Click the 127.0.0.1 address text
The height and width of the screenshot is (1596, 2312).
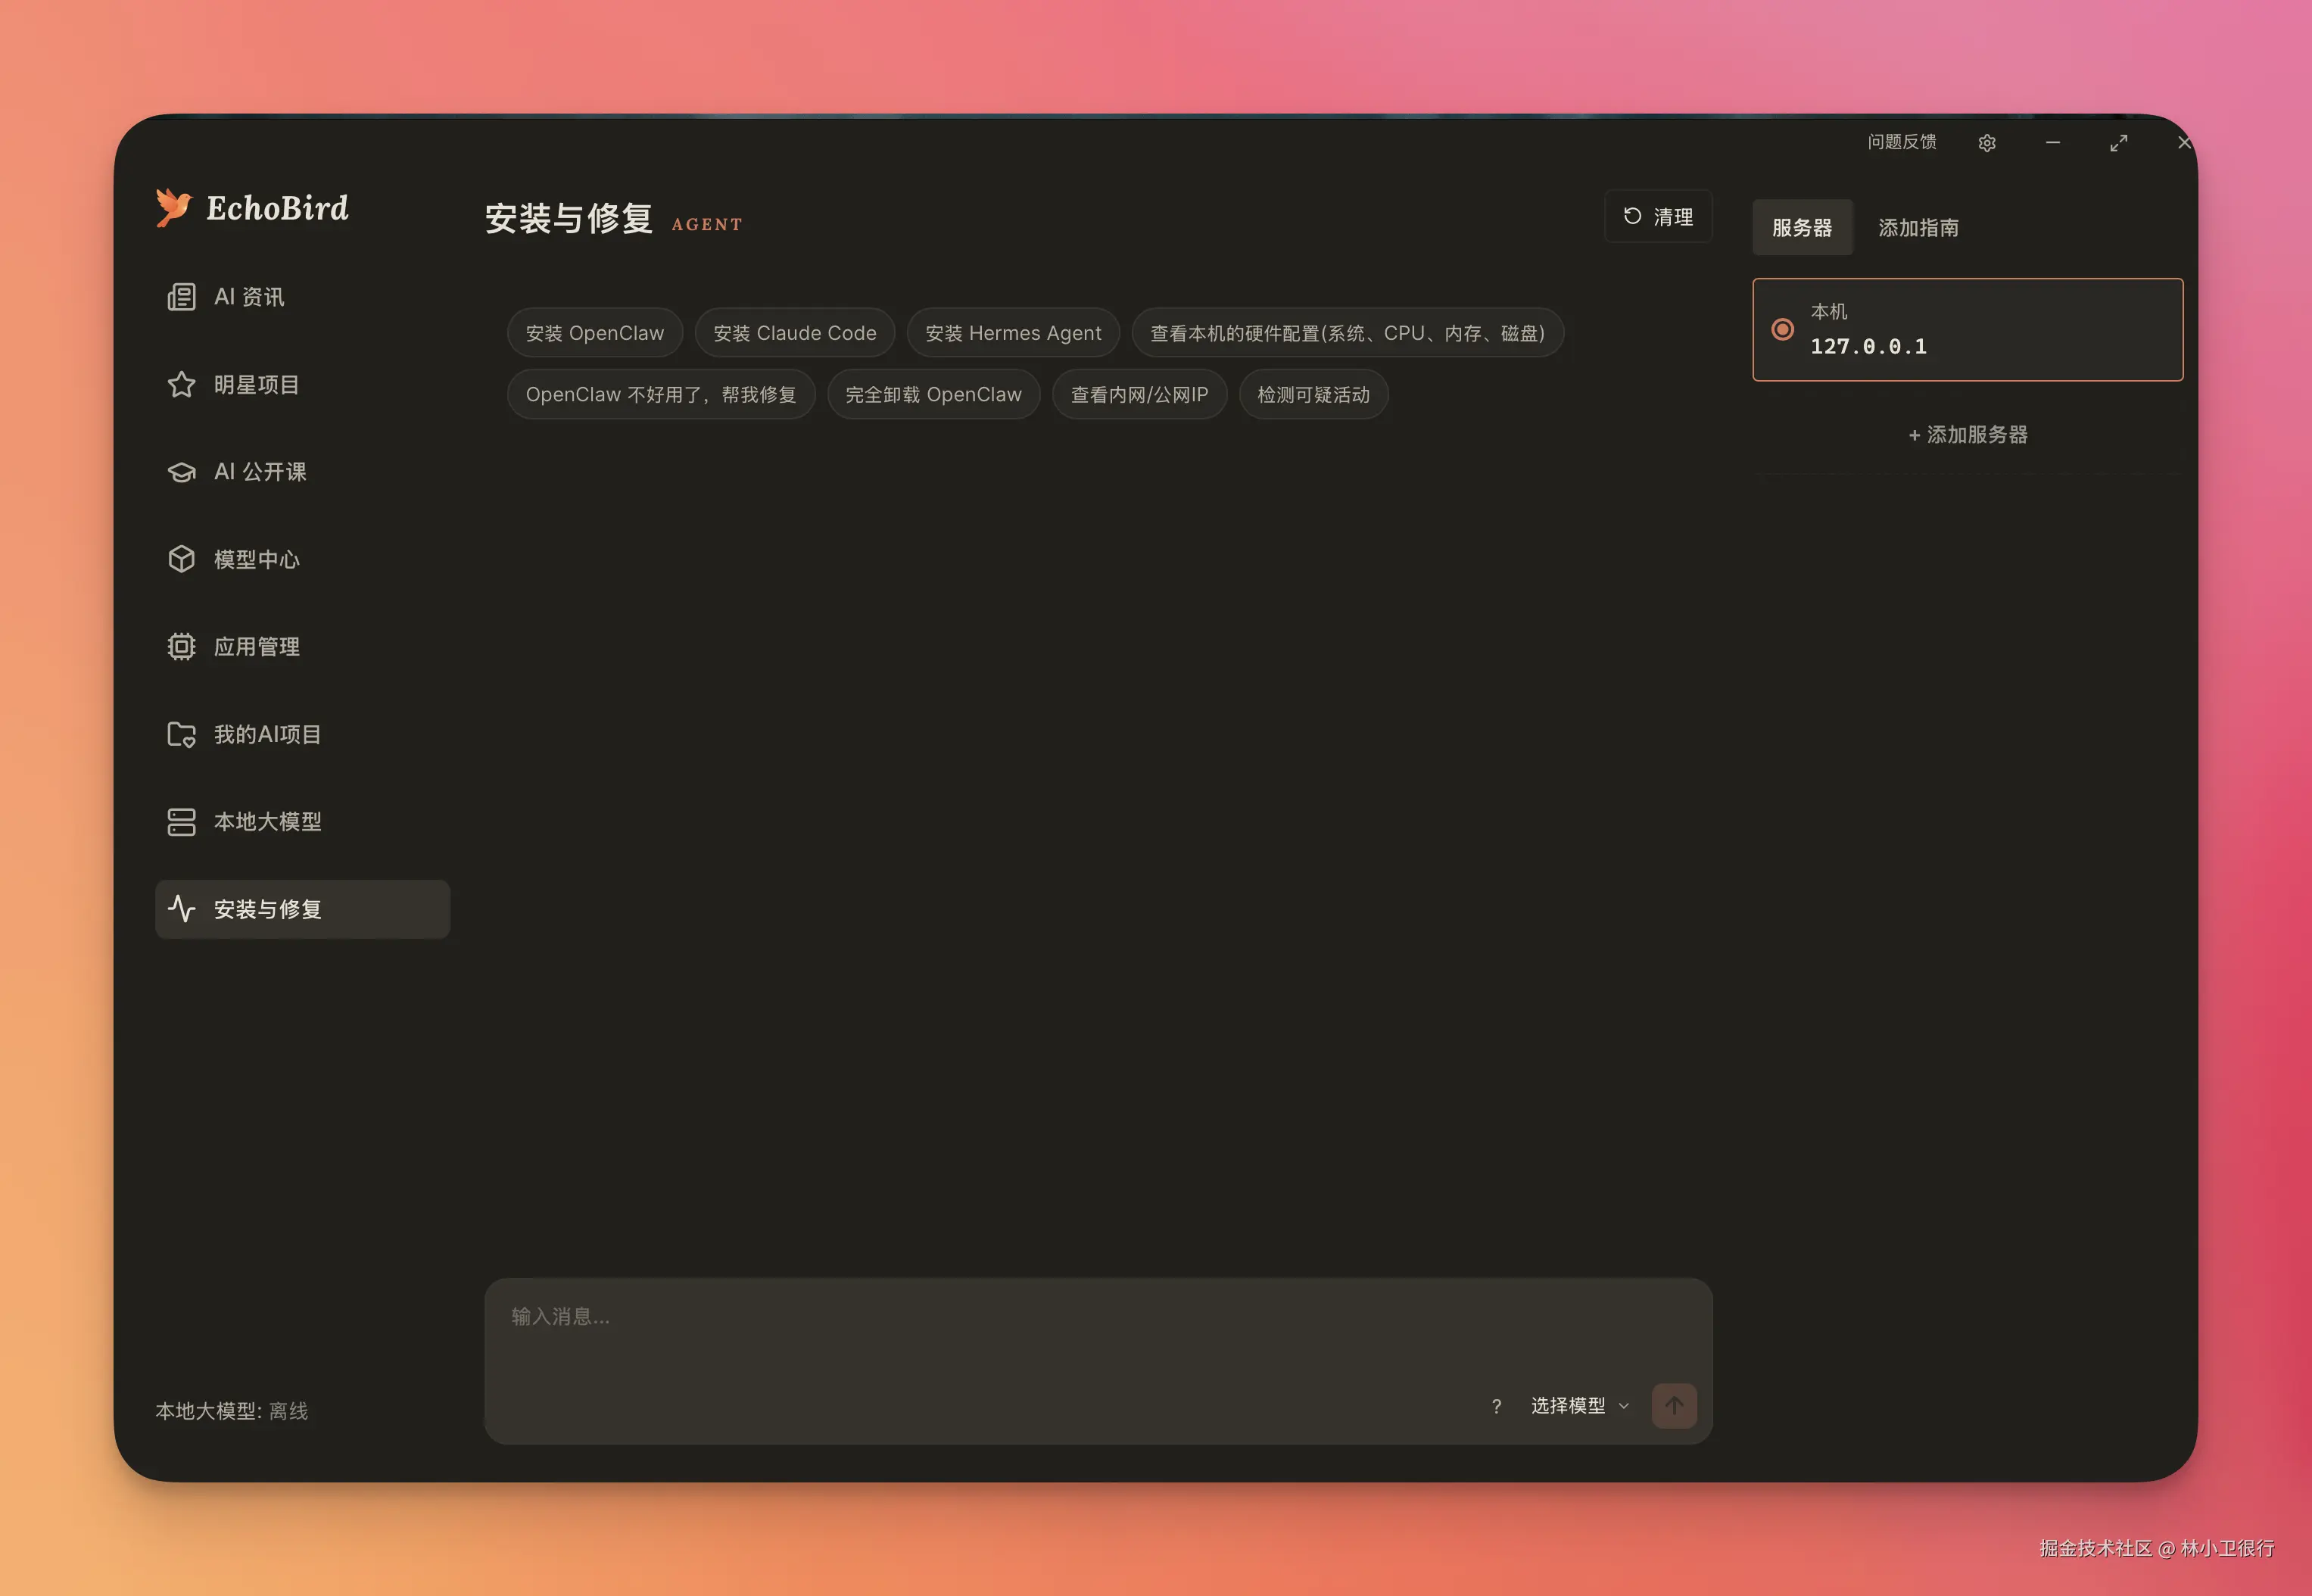click(x=1868, y=347)
